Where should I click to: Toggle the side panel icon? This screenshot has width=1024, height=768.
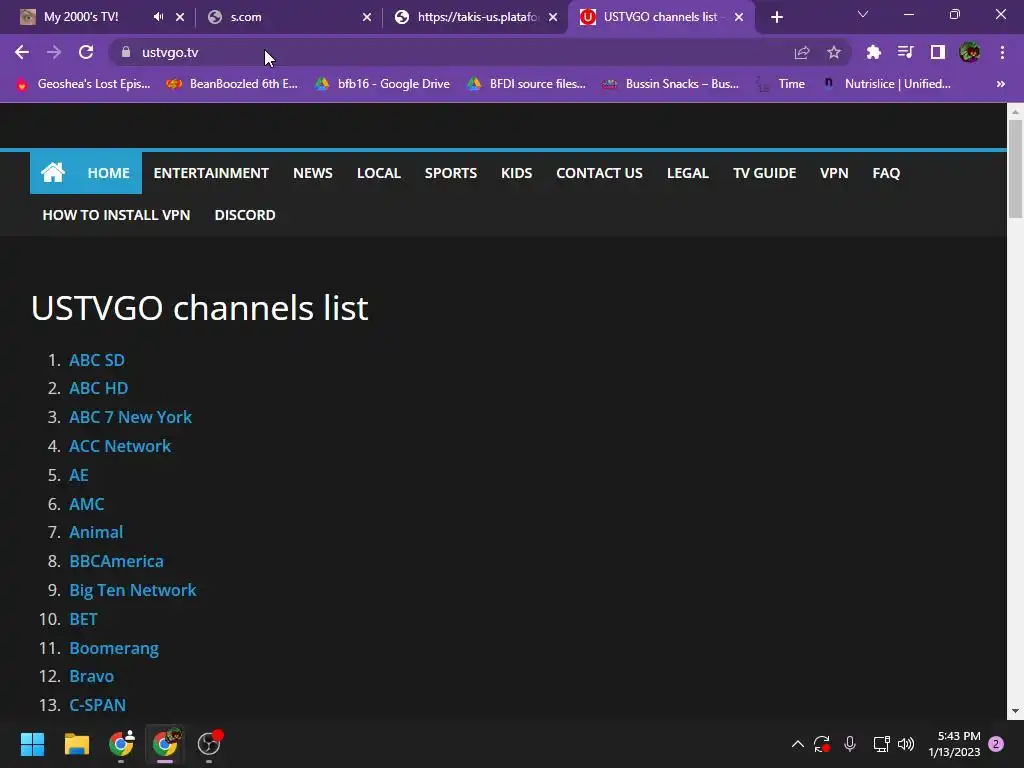coord(938,52)
